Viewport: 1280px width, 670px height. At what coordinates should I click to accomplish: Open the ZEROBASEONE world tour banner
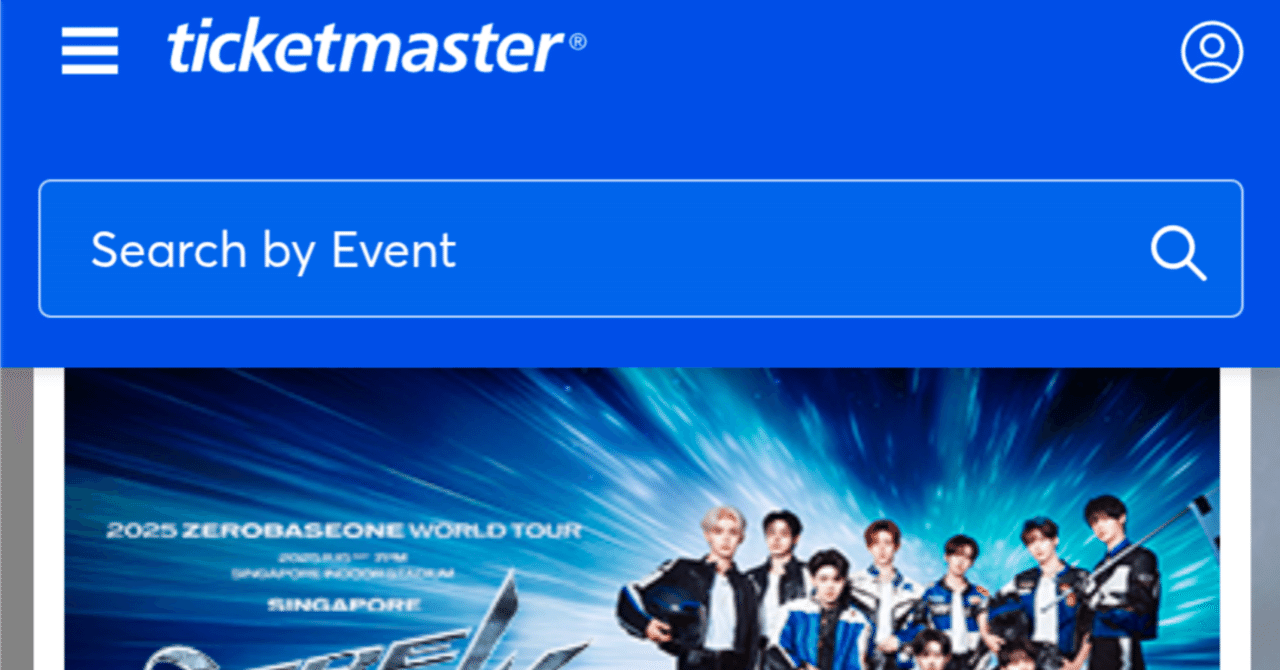[642, 519]
